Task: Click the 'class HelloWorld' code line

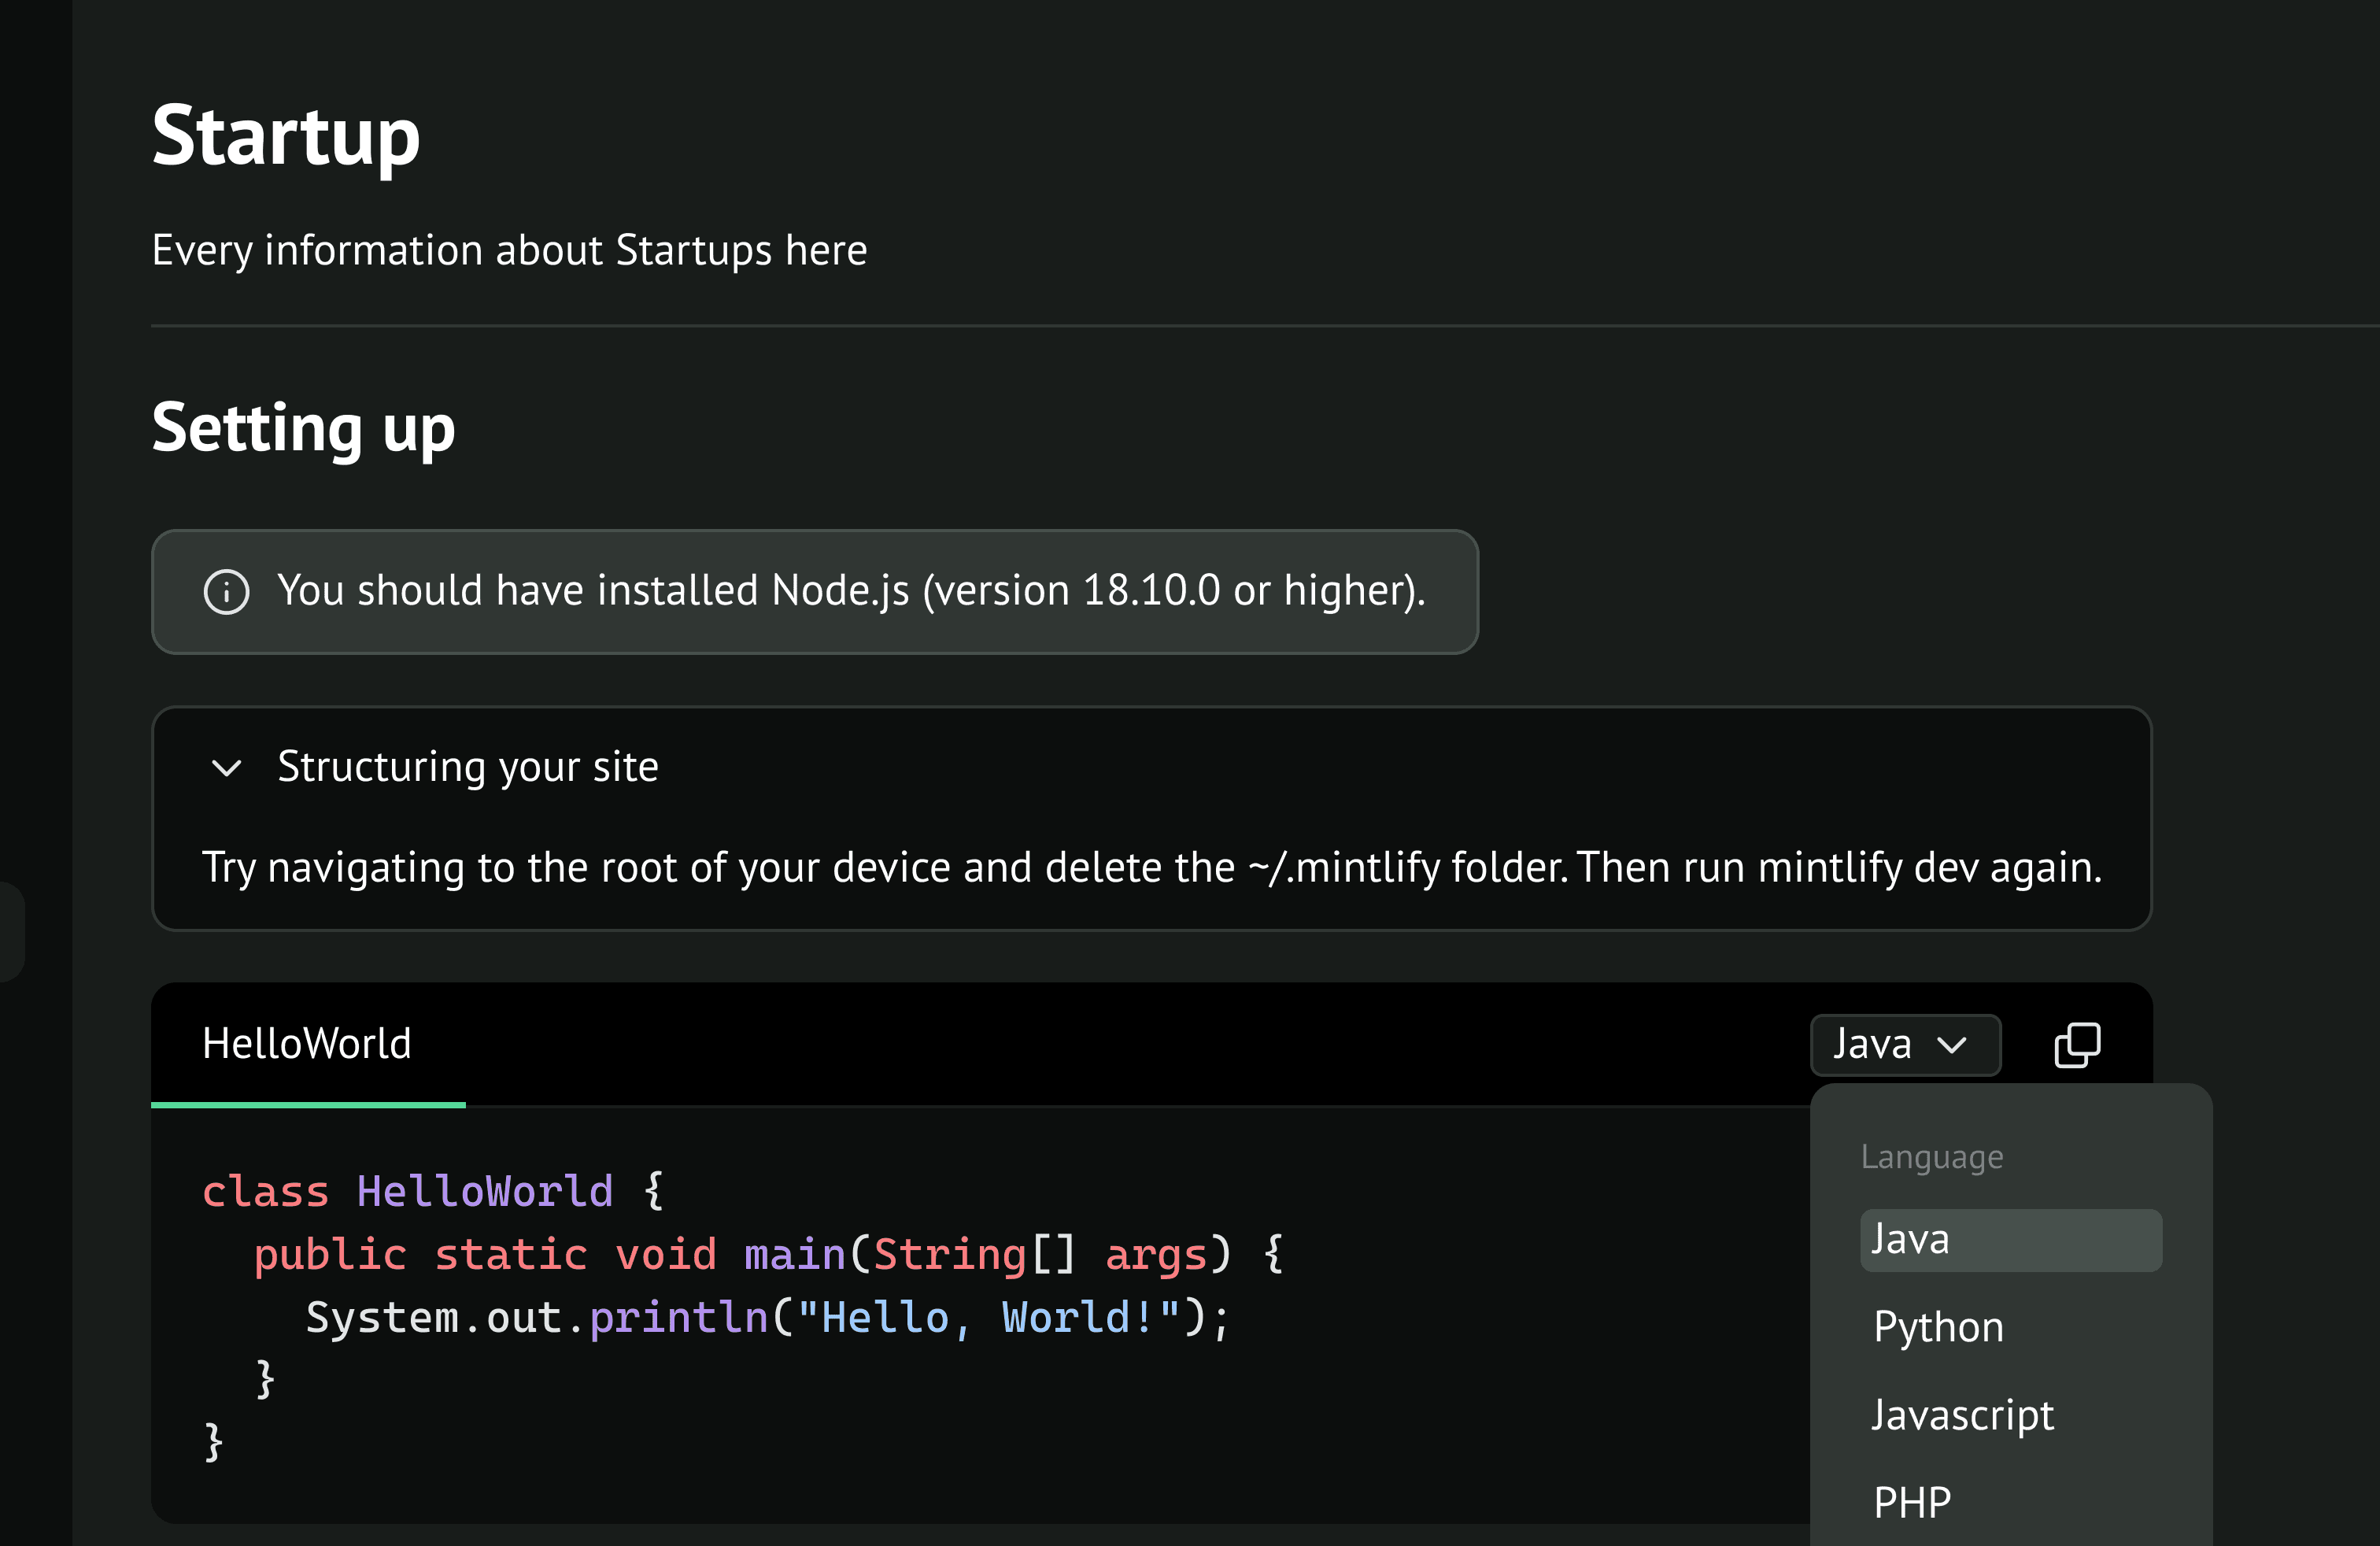Action: point(431,1191)
